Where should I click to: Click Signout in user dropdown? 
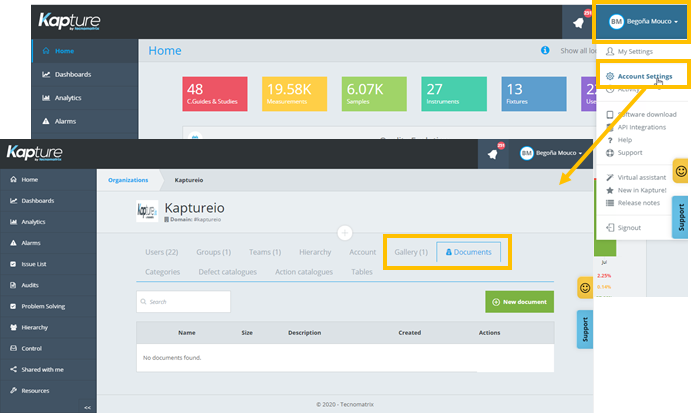(x=624, y=228)
